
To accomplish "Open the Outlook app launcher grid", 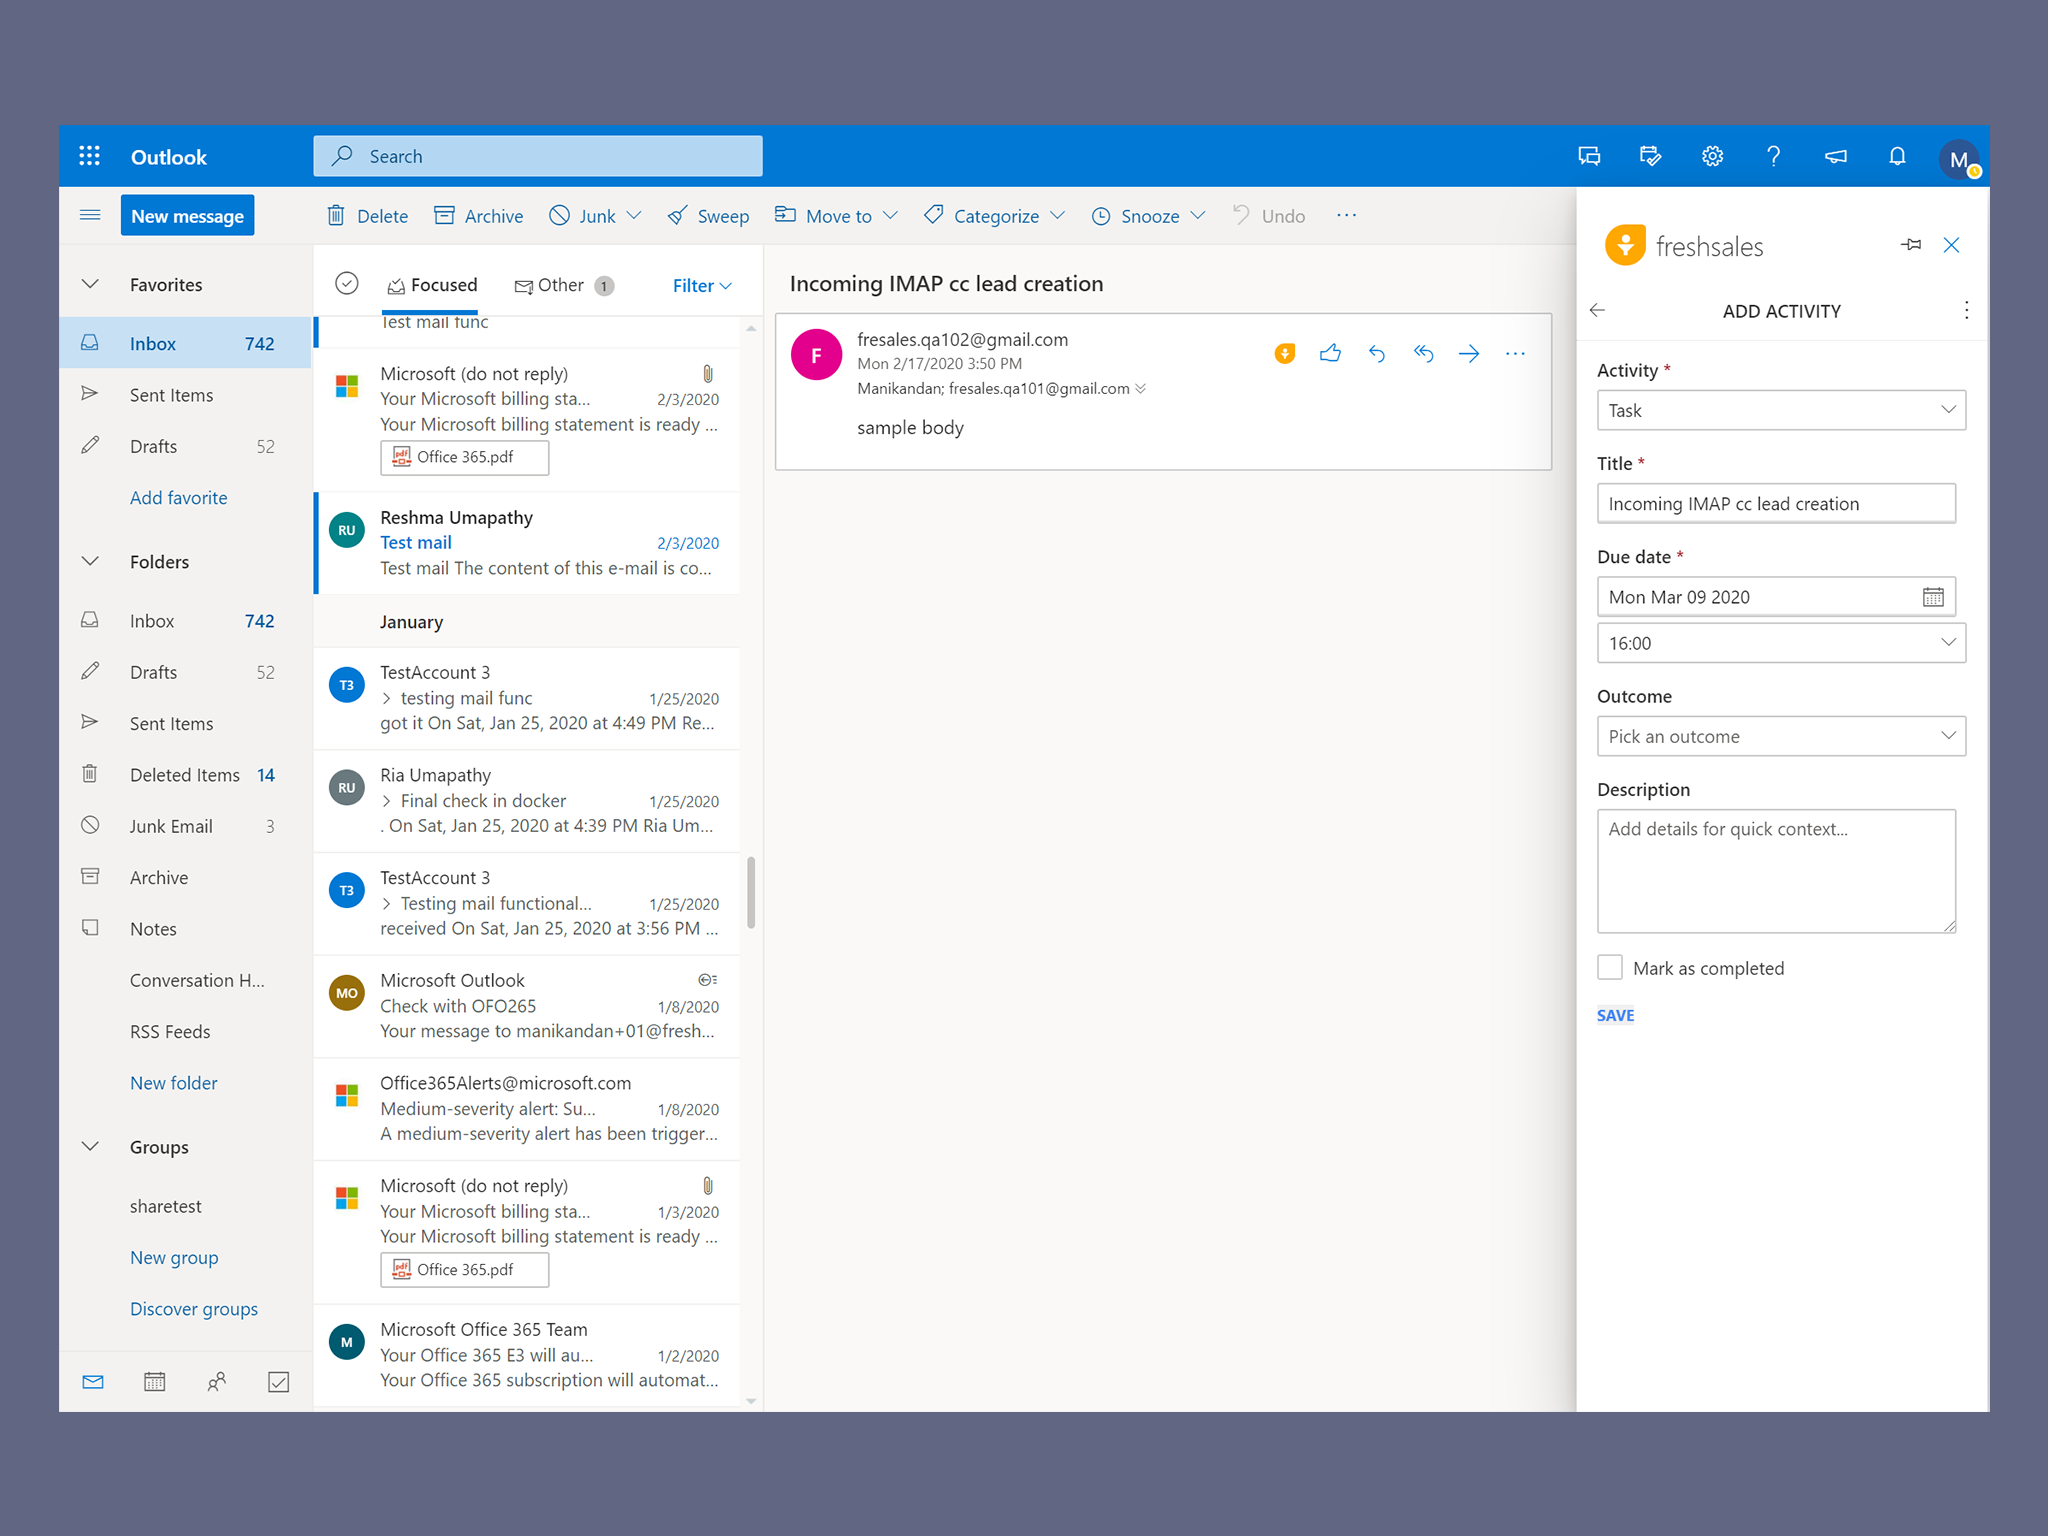I will pyautogui.click(x=89, y=156).
